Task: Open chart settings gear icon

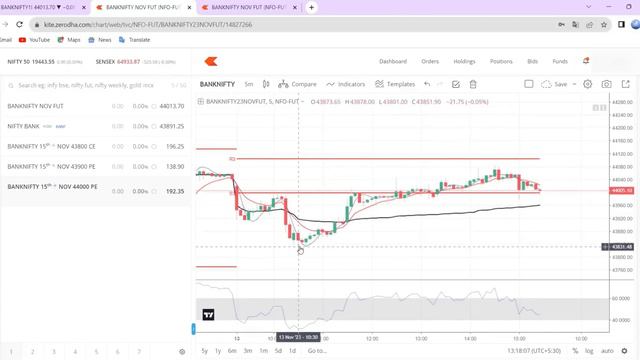Action: click(587, 84)
